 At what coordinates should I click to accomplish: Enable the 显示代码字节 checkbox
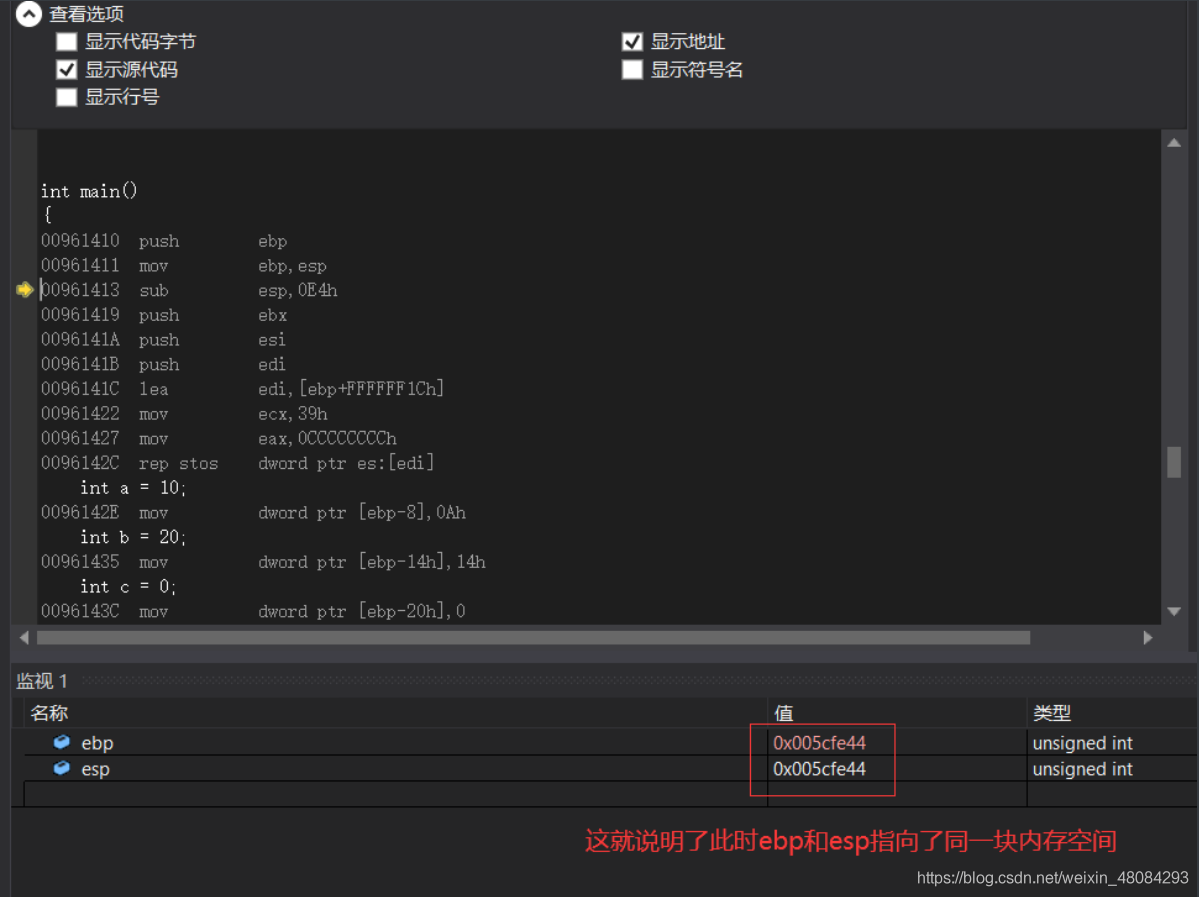67,41
